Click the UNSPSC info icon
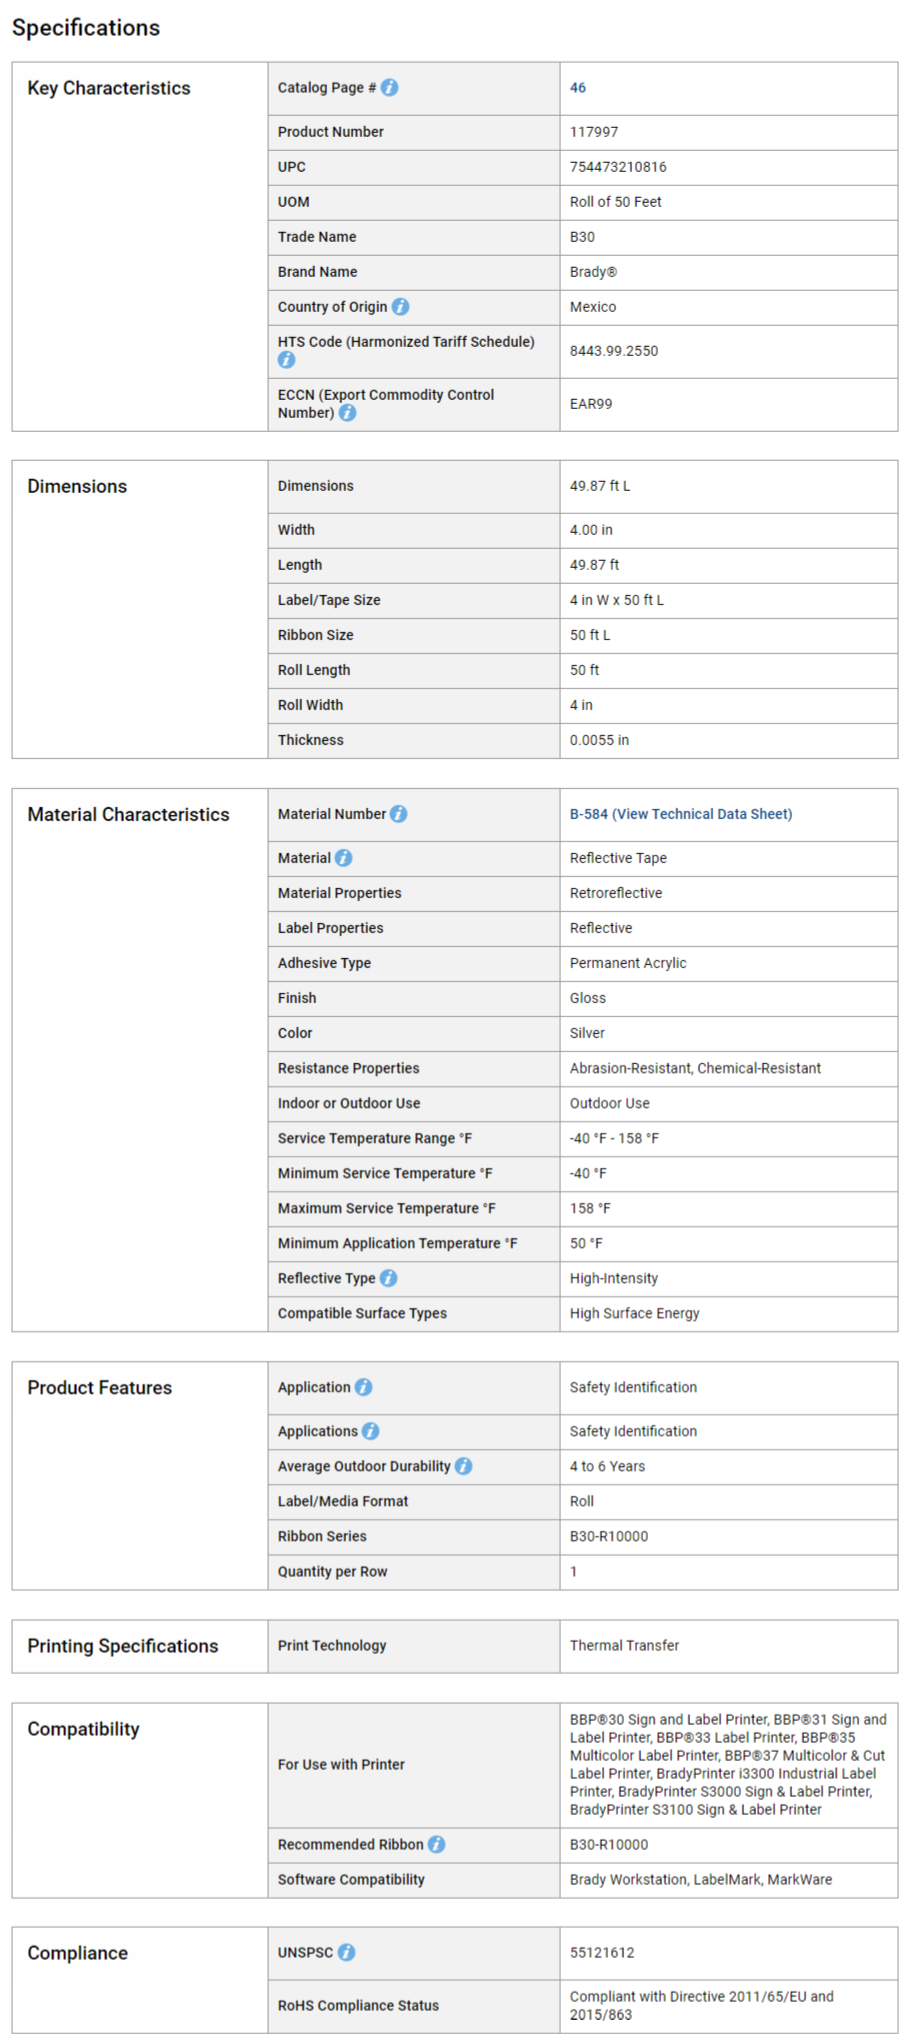This screenshot has height=2039, width=902. 346,1952
